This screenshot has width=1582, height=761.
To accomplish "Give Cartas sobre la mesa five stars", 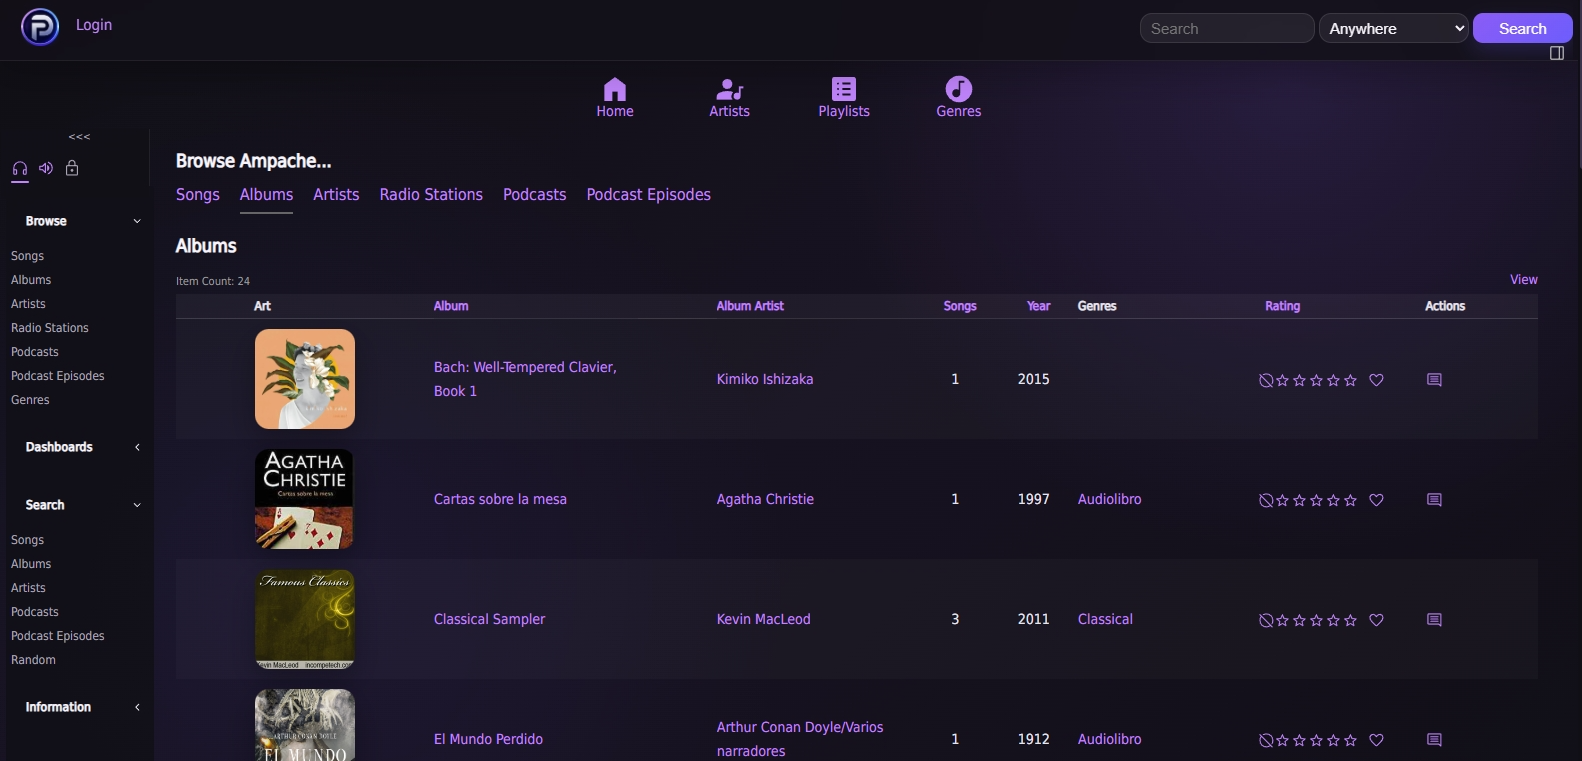I will [x=1351, y=500].
